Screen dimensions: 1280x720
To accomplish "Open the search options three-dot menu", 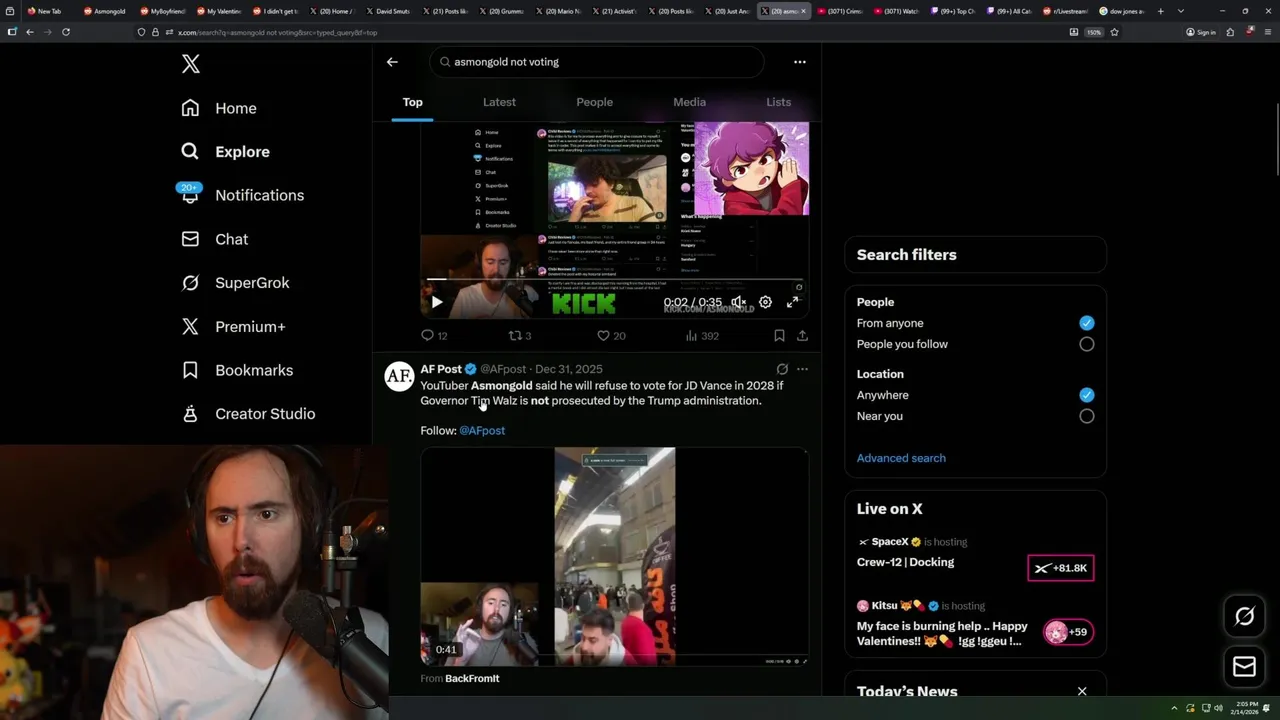I will [800, 62].
